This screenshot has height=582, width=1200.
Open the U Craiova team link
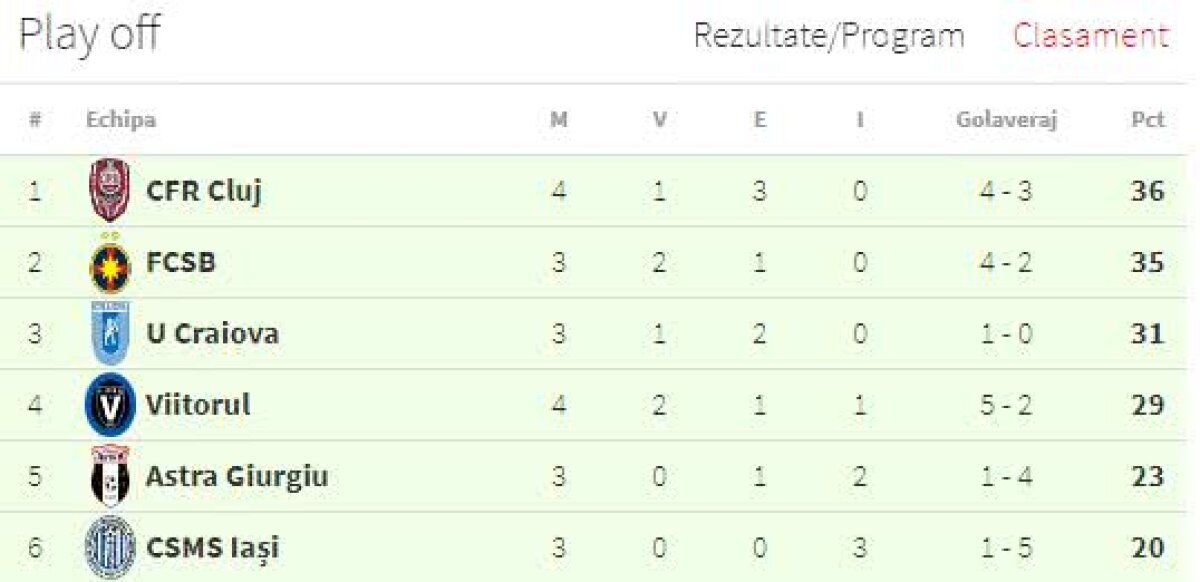coord(212,333)
